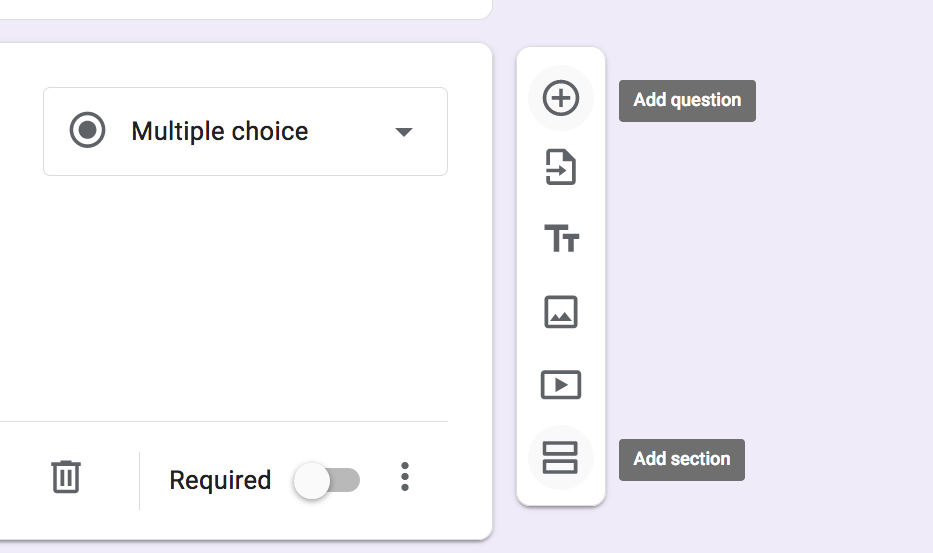Open more options three-dot menu
Image resolution: width=933 pixels, height=553 pixels.
405,477
